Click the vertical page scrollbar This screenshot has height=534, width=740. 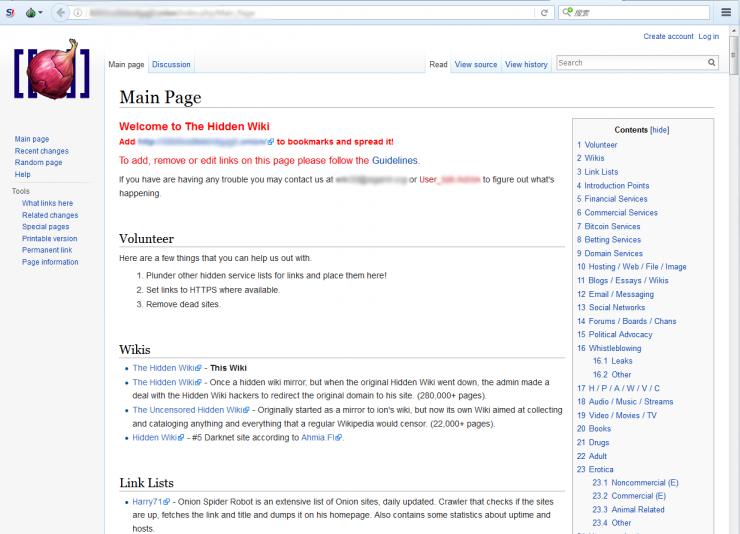click(733, 300)
